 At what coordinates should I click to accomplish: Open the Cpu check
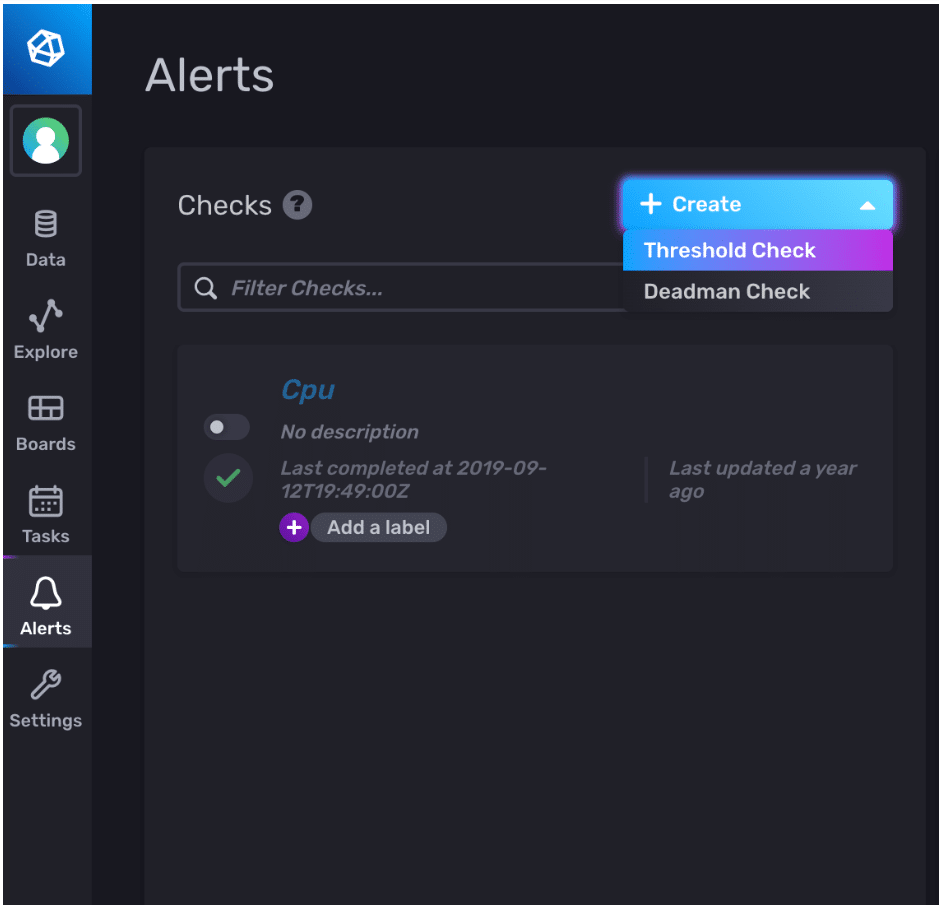[307, 390]
